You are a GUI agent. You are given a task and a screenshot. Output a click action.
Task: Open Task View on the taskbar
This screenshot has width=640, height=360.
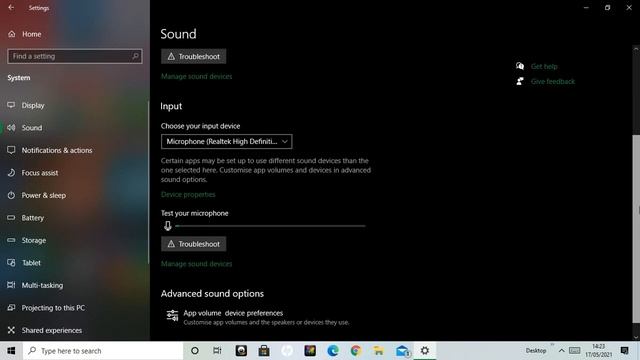[218, 351]
